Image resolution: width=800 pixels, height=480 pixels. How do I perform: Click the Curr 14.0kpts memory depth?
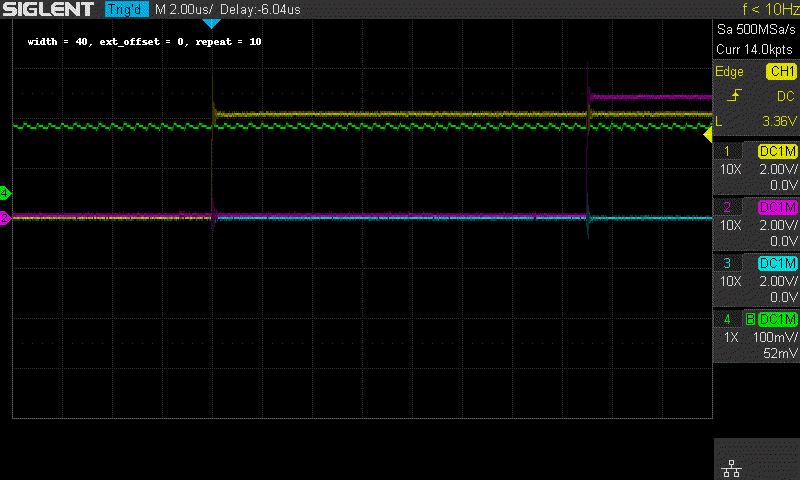[754, 49]
